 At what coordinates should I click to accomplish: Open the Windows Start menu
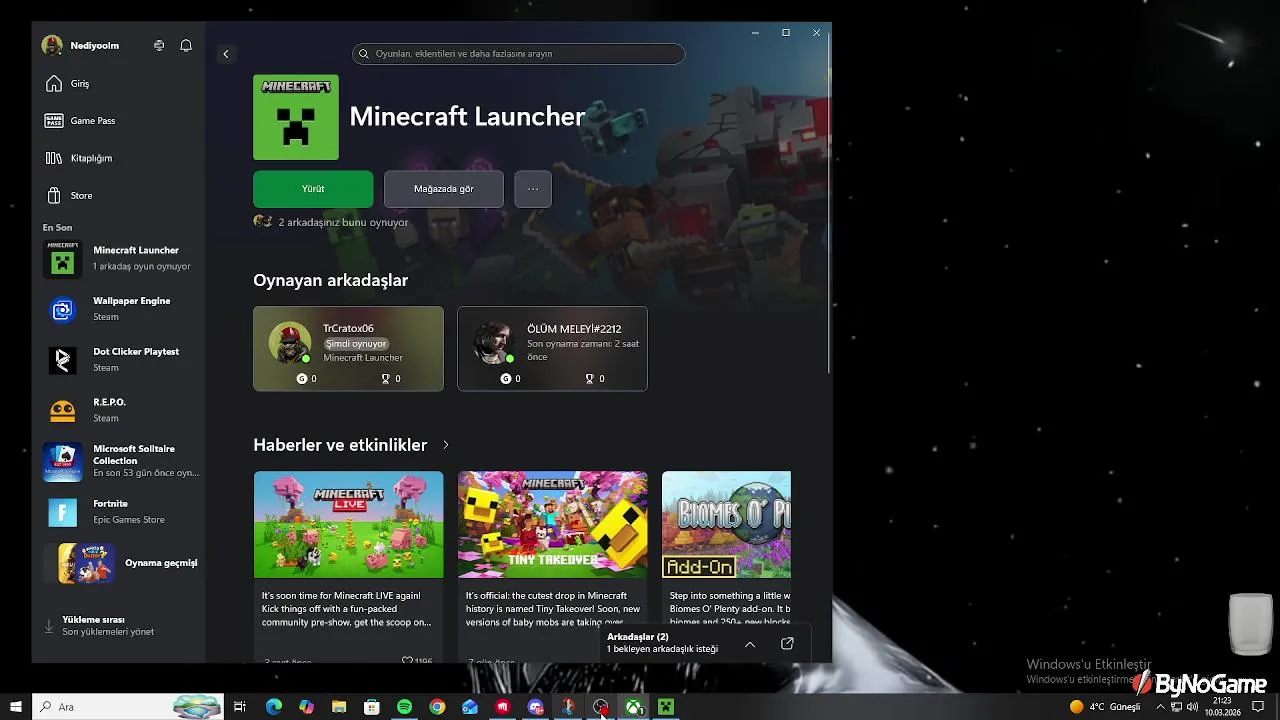pos(16,707)
